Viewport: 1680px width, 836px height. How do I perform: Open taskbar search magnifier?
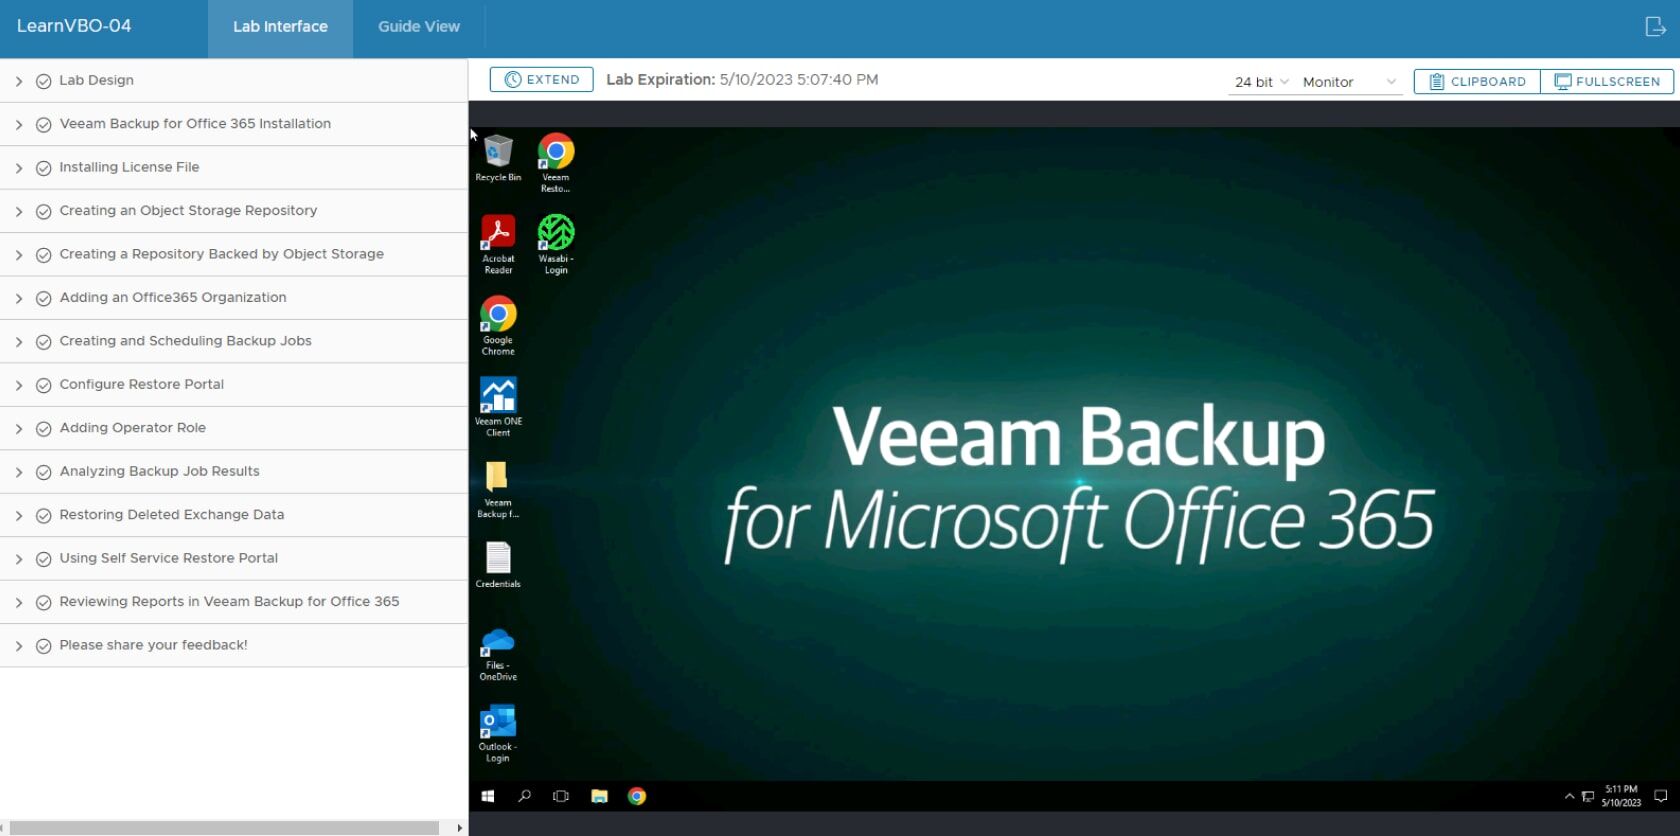(x=524, y=796)
